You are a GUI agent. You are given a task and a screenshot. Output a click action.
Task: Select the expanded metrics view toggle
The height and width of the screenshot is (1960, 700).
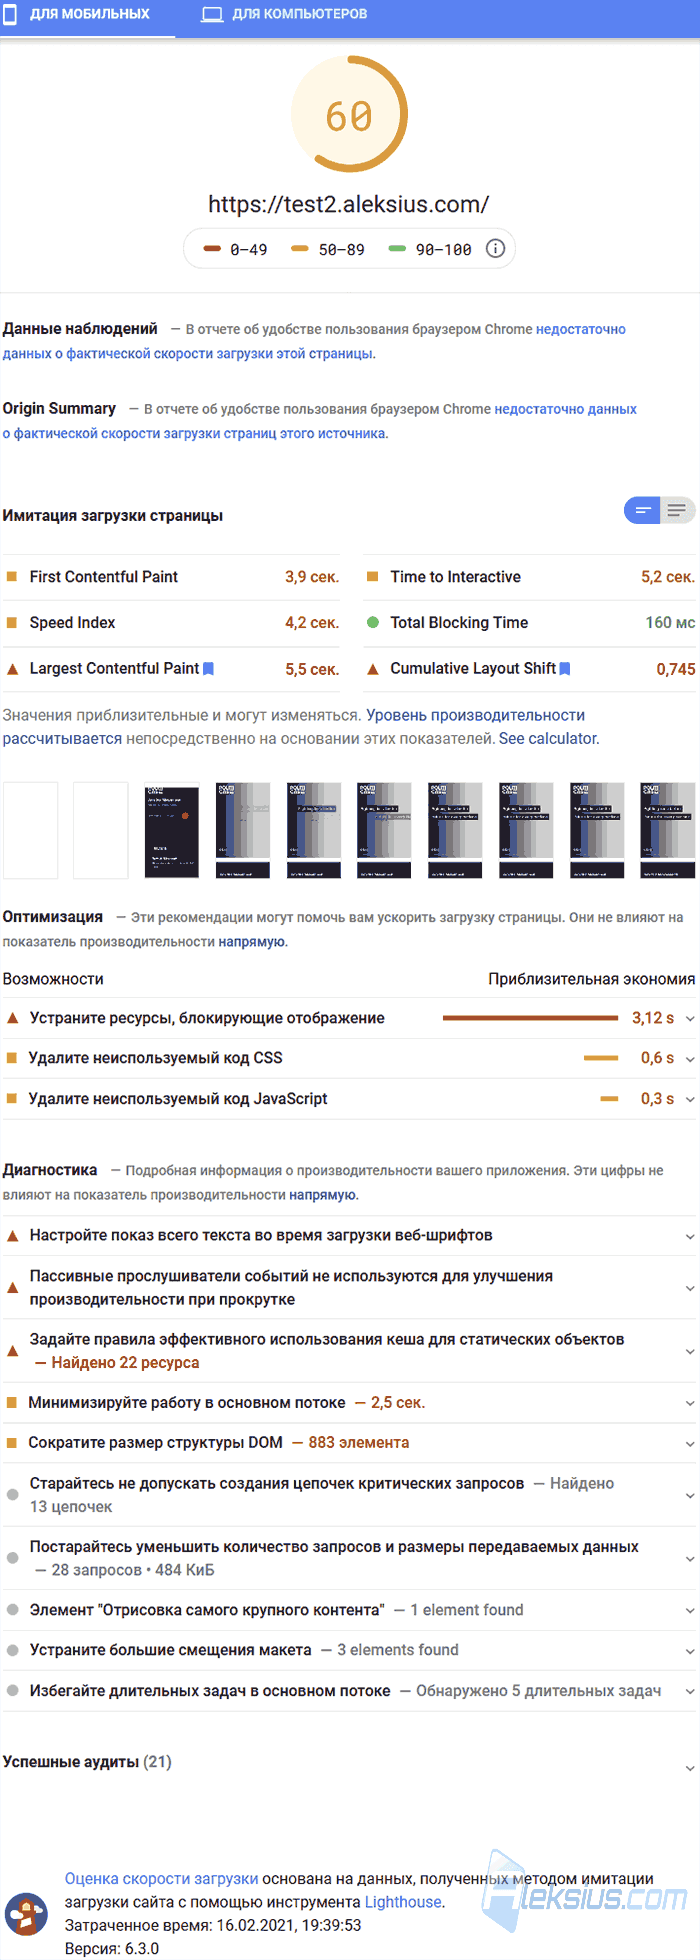click(677, 511)
